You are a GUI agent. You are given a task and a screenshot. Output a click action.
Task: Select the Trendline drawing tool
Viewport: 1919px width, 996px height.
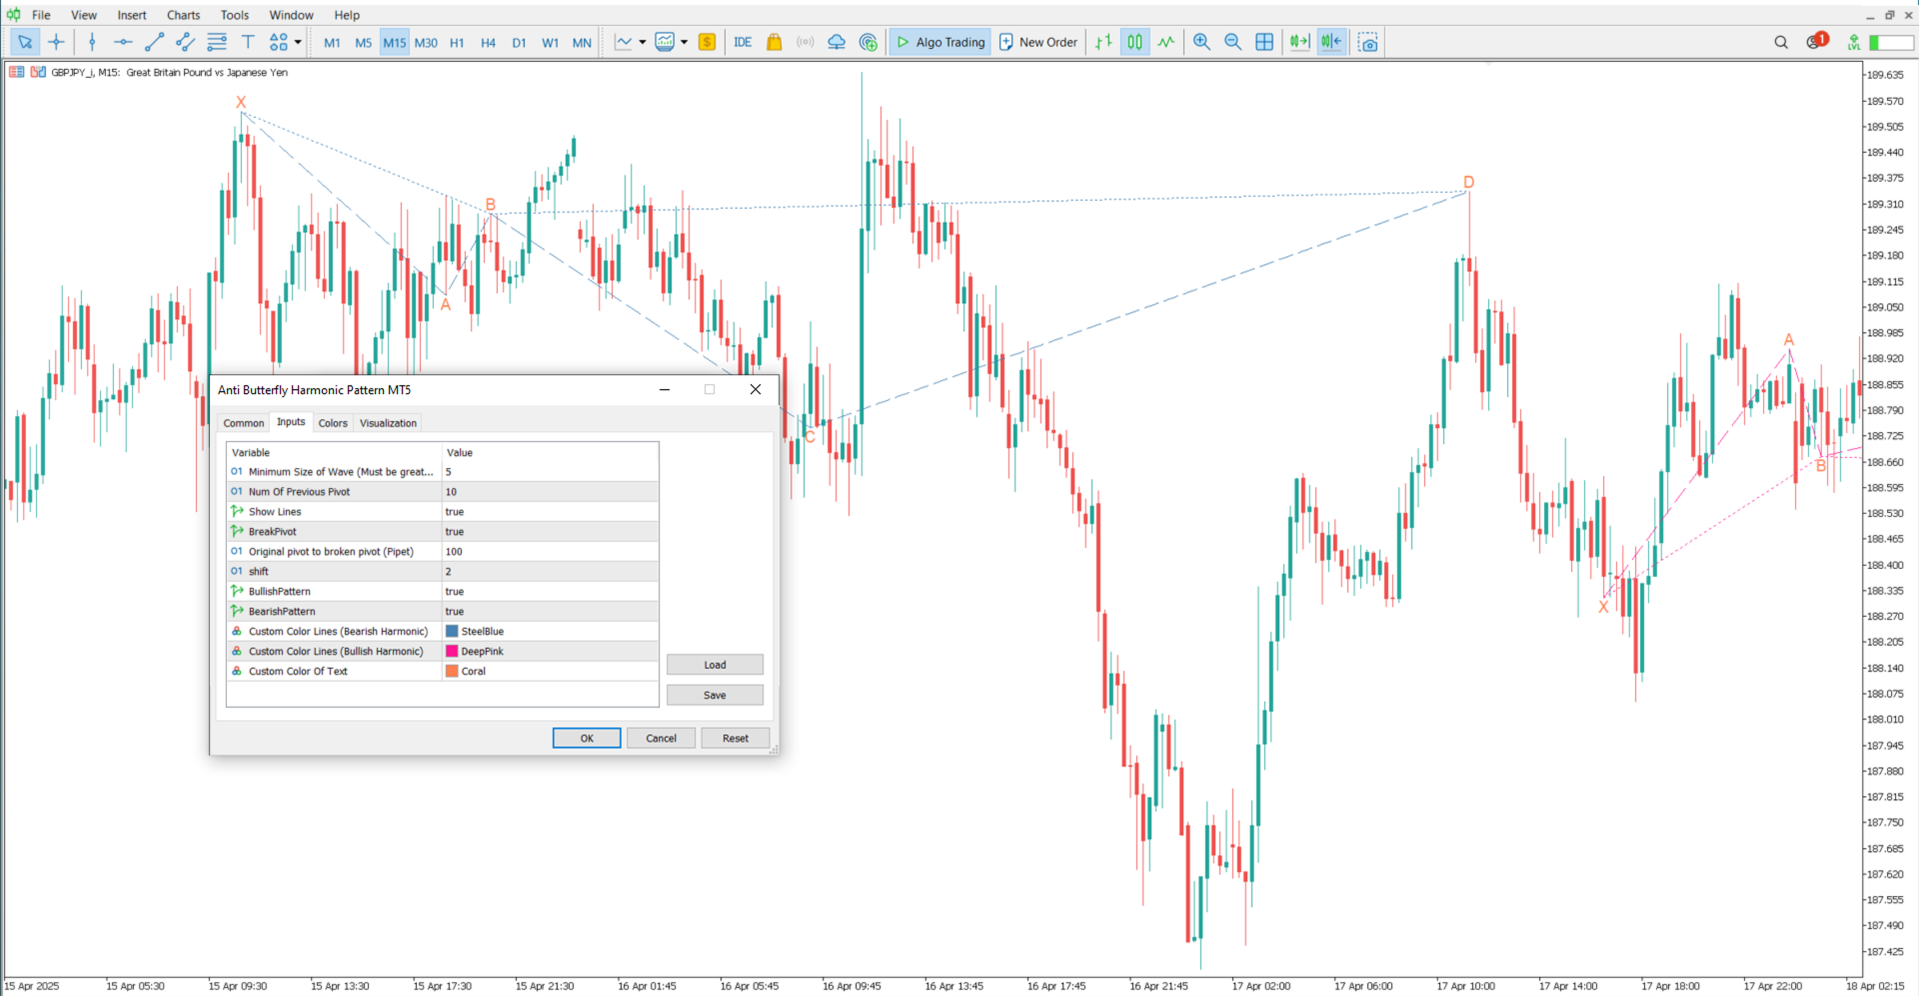pyautogui.click(x=153, y=42)
